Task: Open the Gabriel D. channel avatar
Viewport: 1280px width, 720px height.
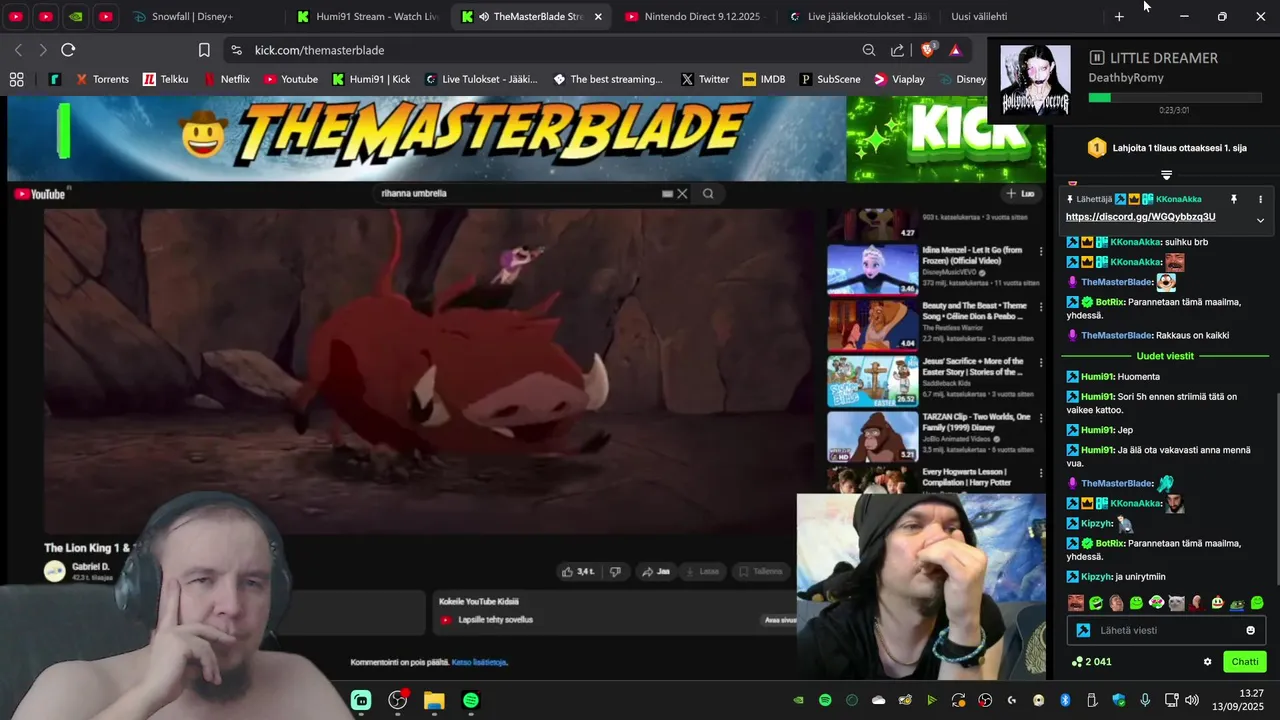Action: pyautogui.click(x=55, y=571)
